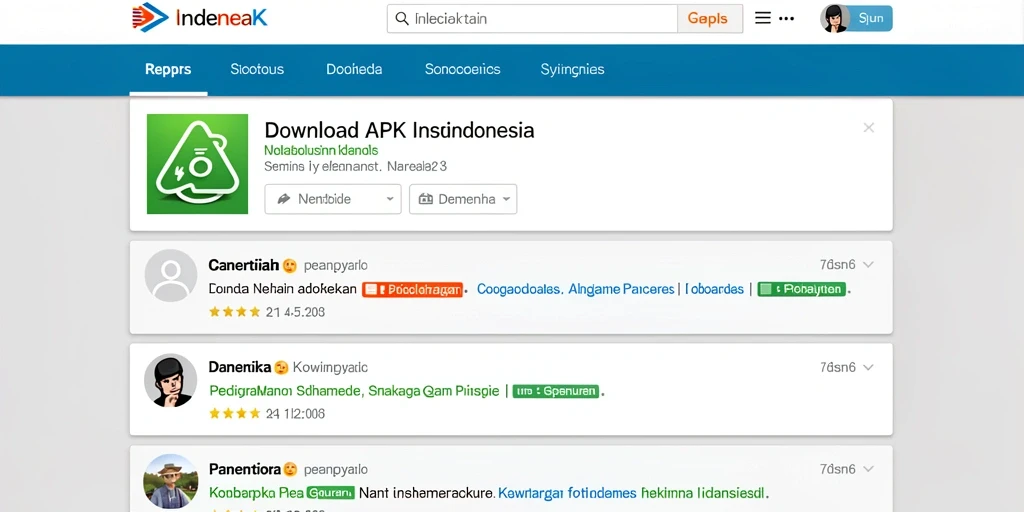The image size is (1024, 512).
Task: Click the orange Pdoclohagan tag
Action: (412, 289)
